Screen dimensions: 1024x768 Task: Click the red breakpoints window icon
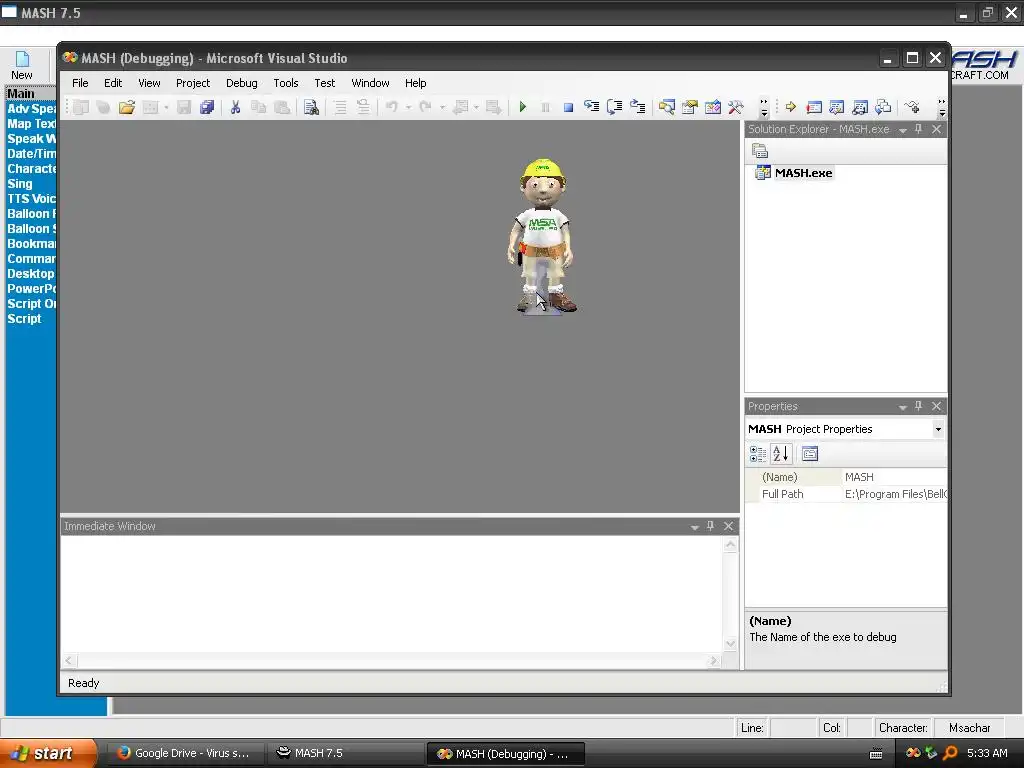pyautogui.click(x=814, y=107)
